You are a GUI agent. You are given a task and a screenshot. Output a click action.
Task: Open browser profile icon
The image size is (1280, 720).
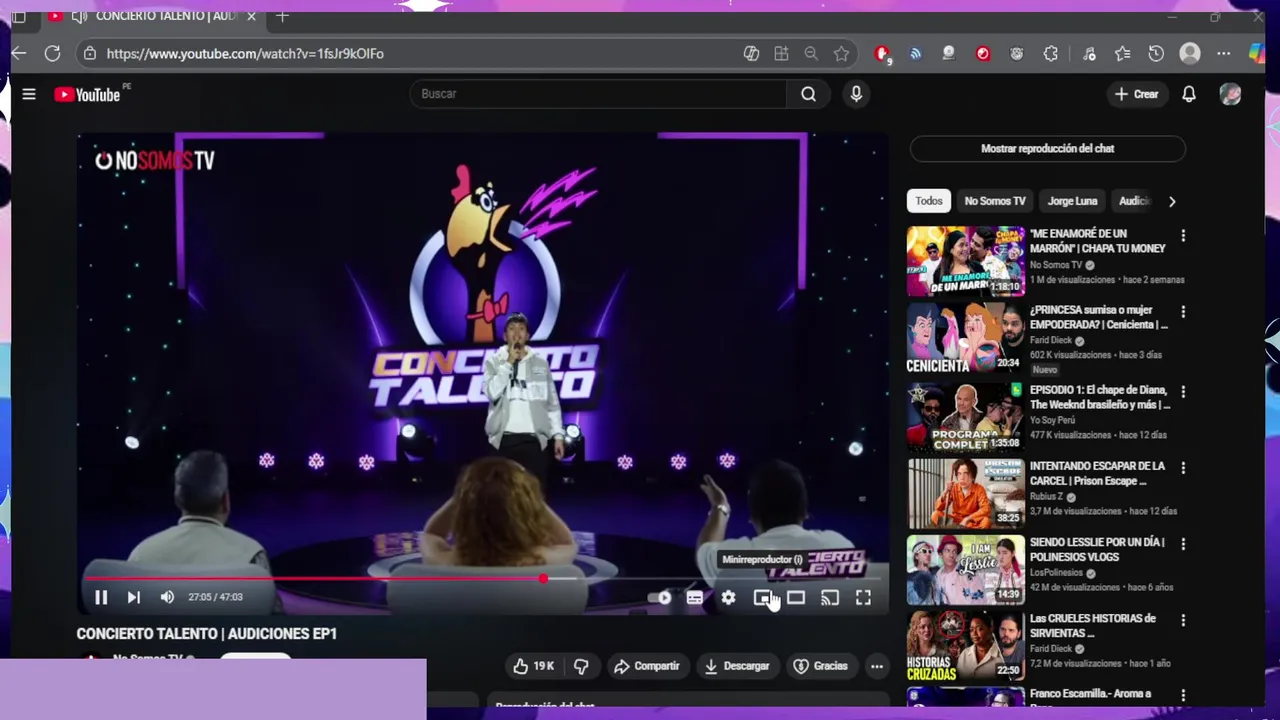1190,54
